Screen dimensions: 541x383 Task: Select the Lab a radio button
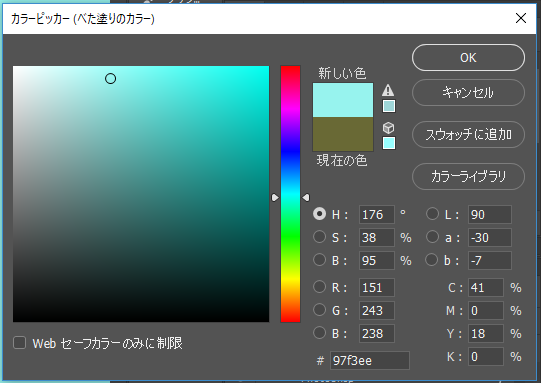click(x=432, y=237)
